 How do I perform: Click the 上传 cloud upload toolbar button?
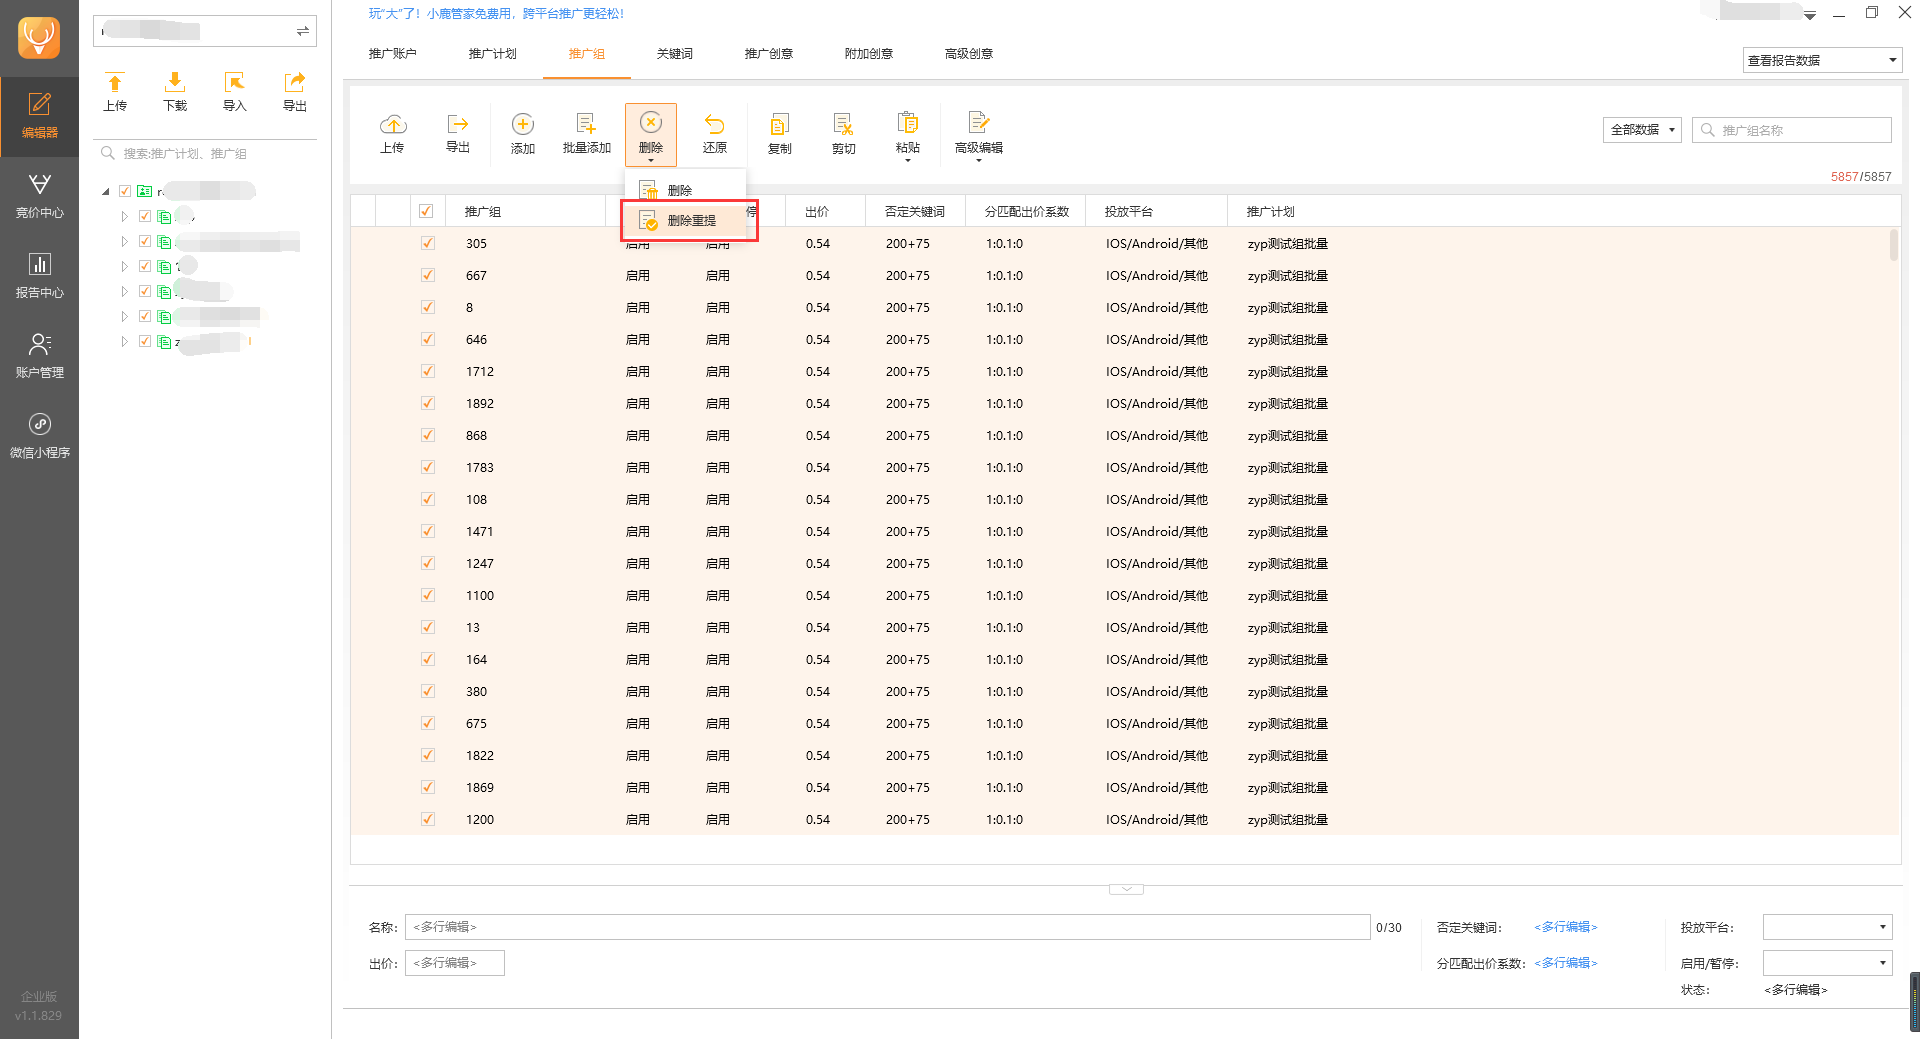point(392,134)
